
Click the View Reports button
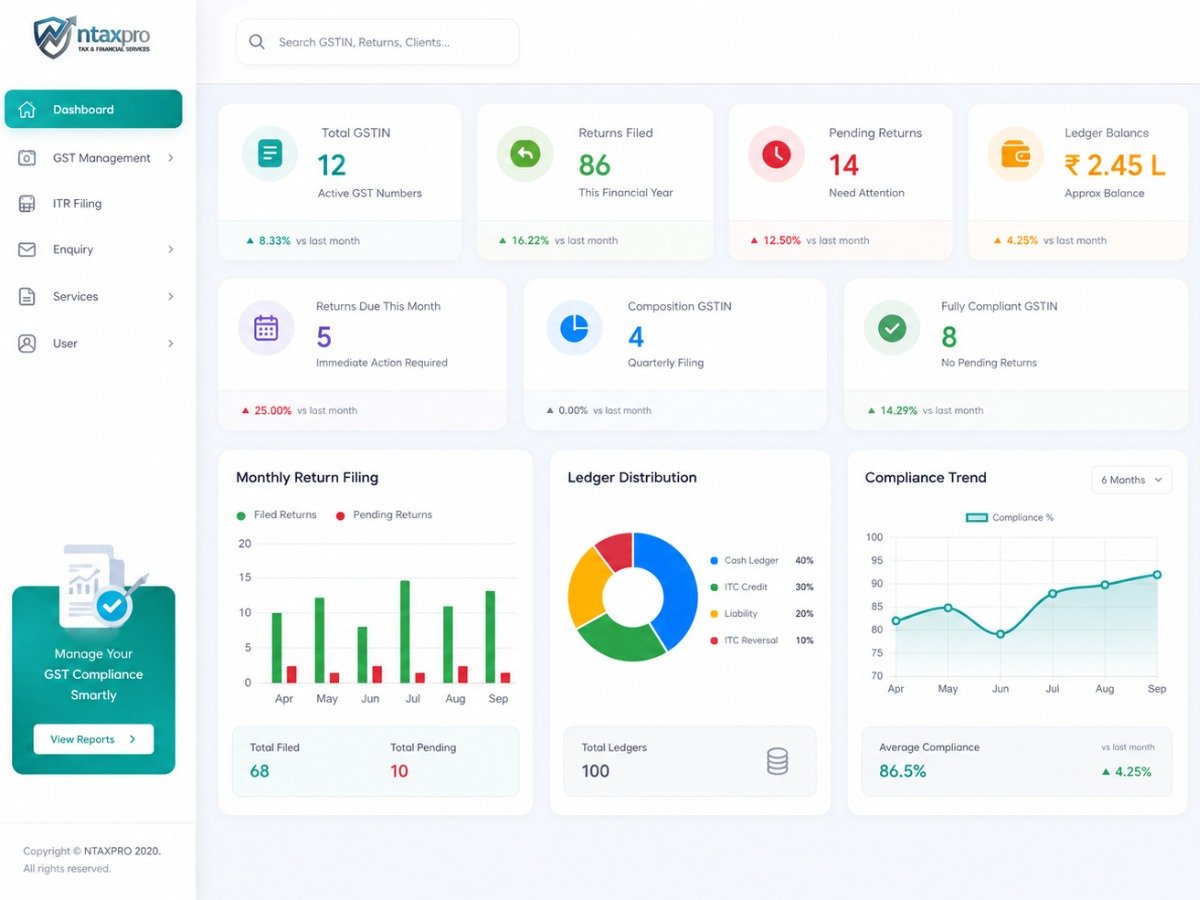point(94,739)
